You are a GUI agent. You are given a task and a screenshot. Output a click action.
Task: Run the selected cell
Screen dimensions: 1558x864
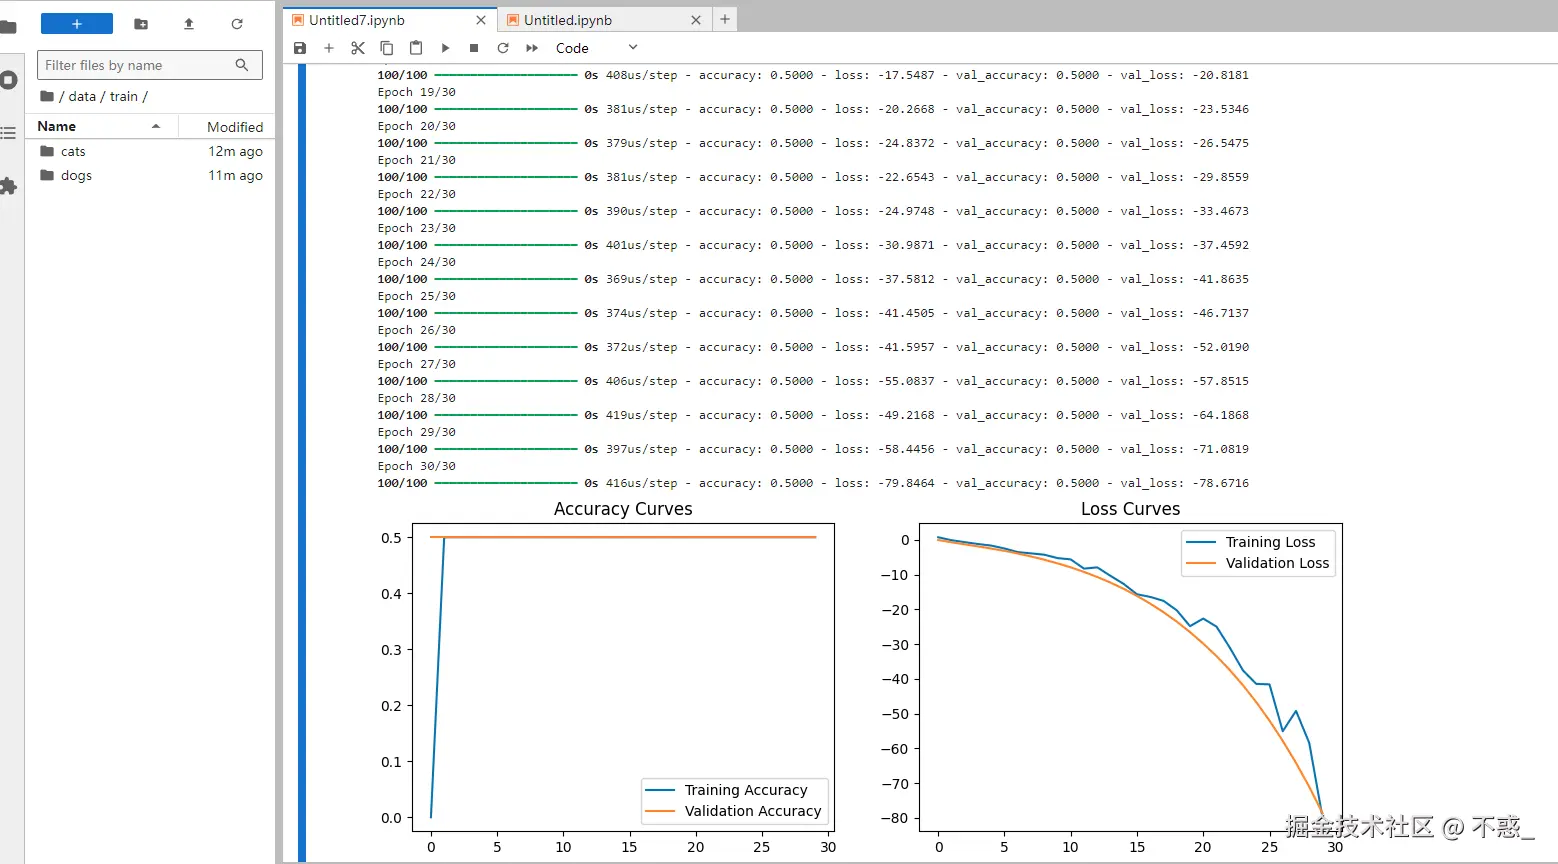pyautogui.click(x=445, y=48)
